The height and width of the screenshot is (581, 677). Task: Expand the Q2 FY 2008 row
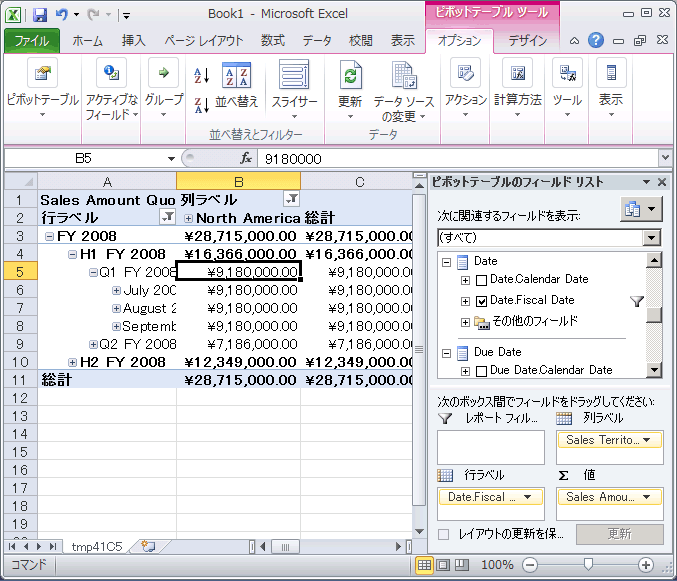[x=93, y=344]
